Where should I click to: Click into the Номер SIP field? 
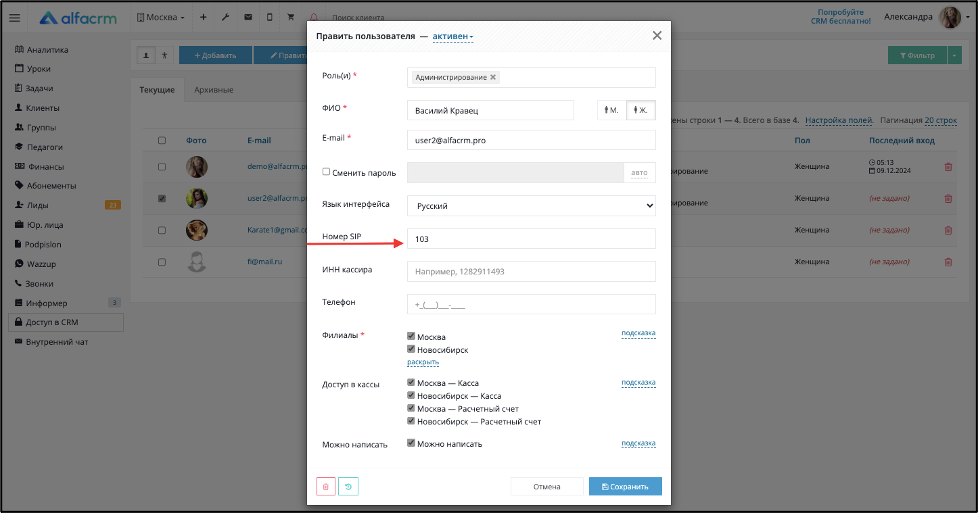coord(531,239)
